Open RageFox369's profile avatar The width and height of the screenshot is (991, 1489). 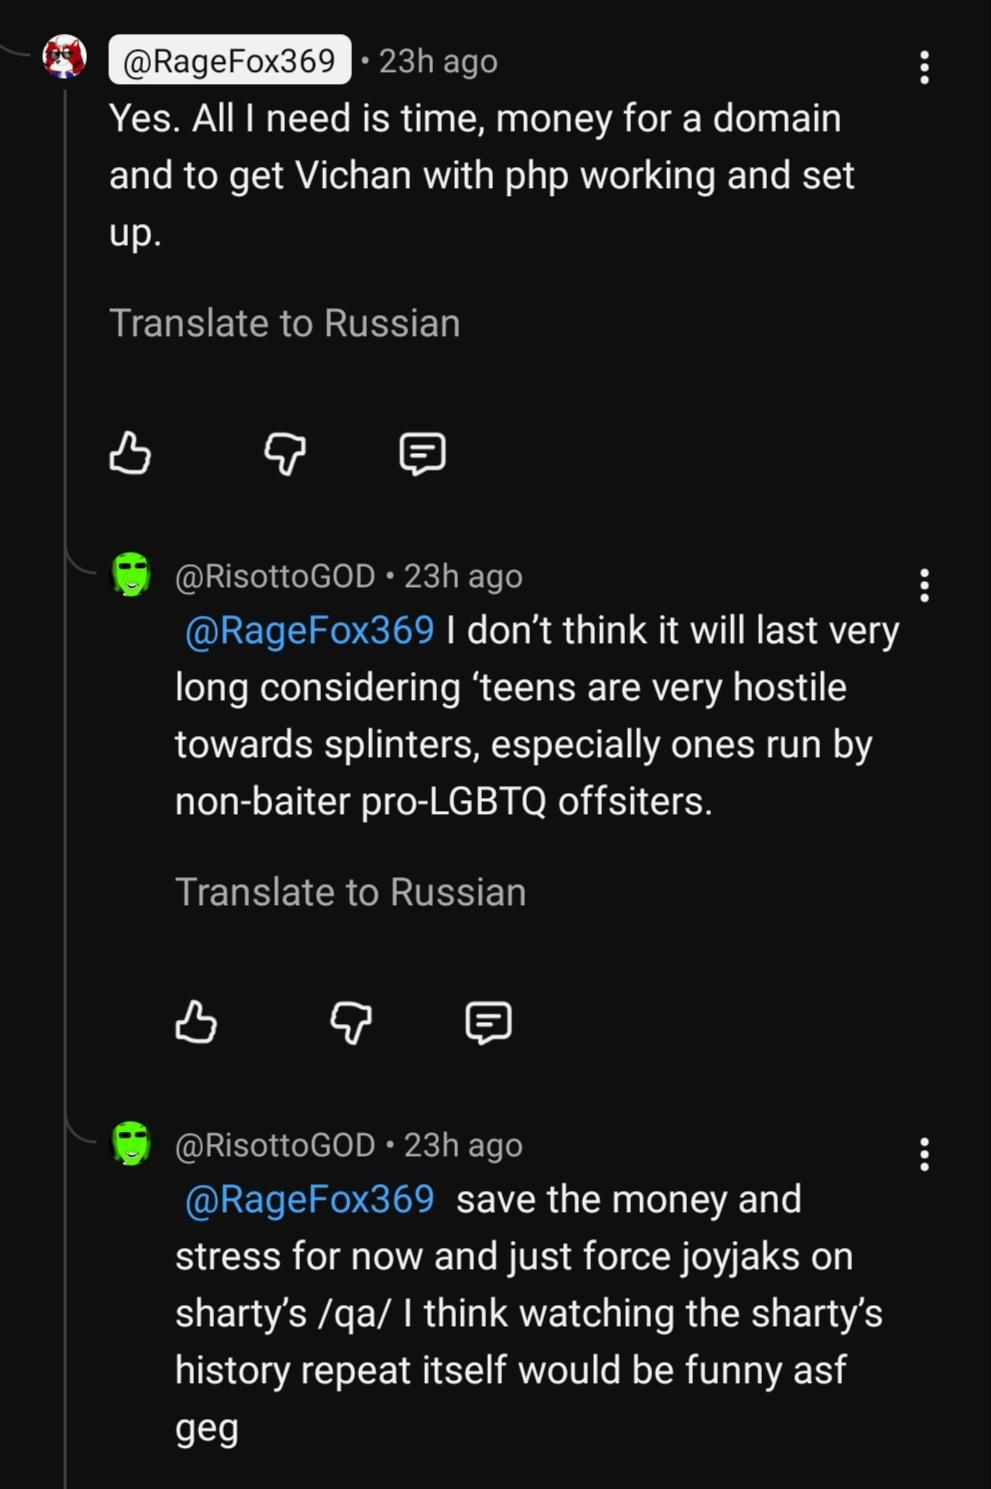coord(65,57)
